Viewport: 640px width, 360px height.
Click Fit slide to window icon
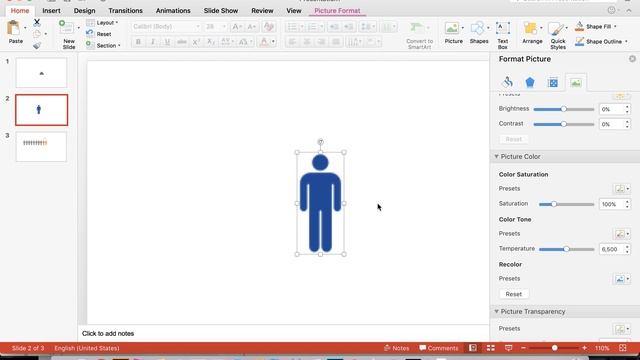[x=622, y=348]
